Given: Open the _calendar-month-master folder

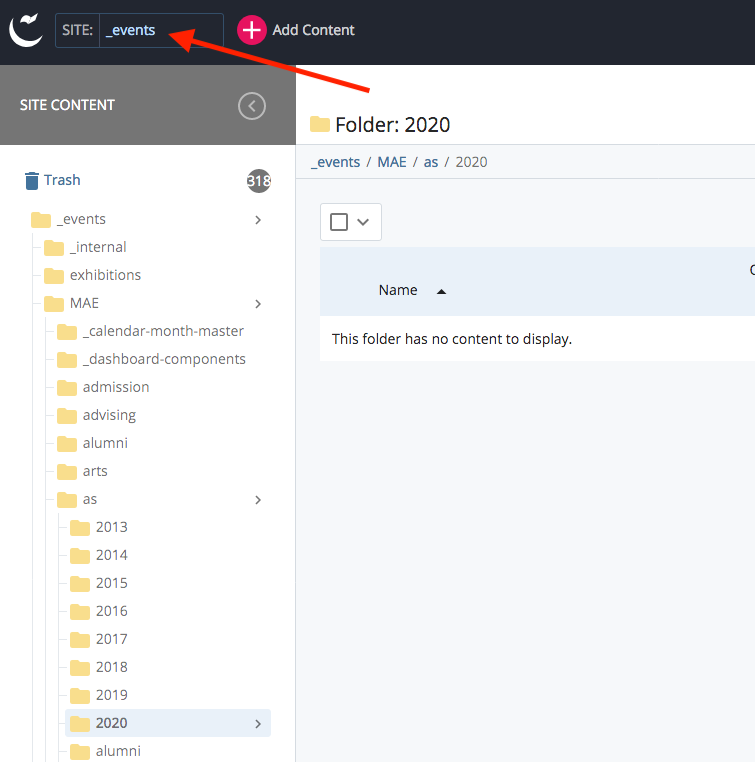Looking at the screenshot, I should (163, 331).
